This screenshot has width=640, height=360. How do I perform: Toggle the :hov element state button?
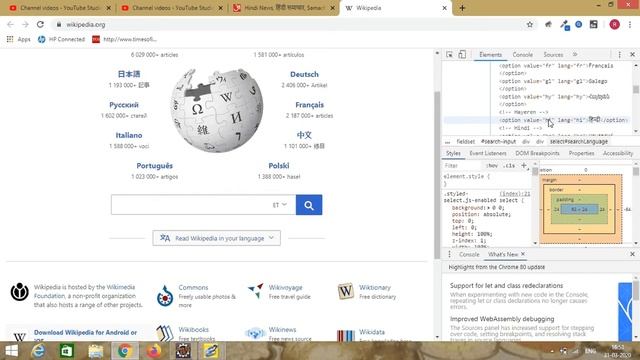tap(492, 166)
